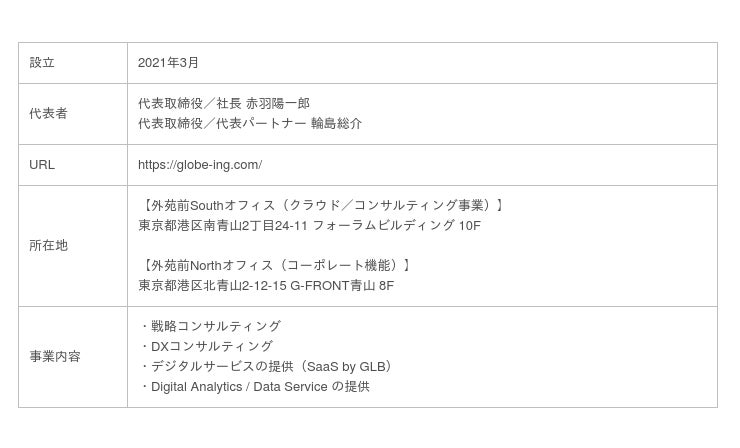
Task: Click the 所在地 row header
Action: point(48,246)
